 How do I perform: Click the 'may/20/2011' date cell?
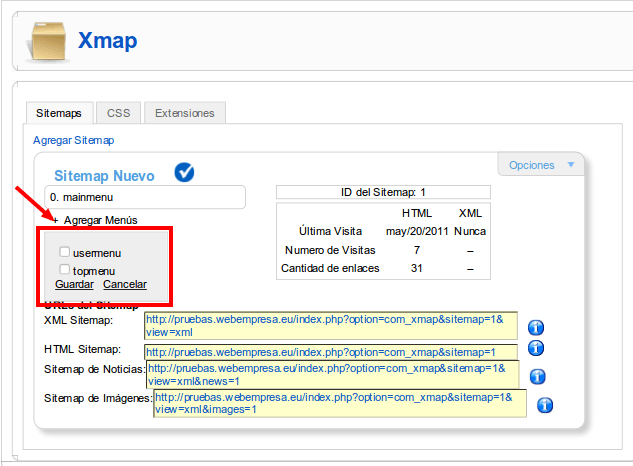click(x=417, y=231)
